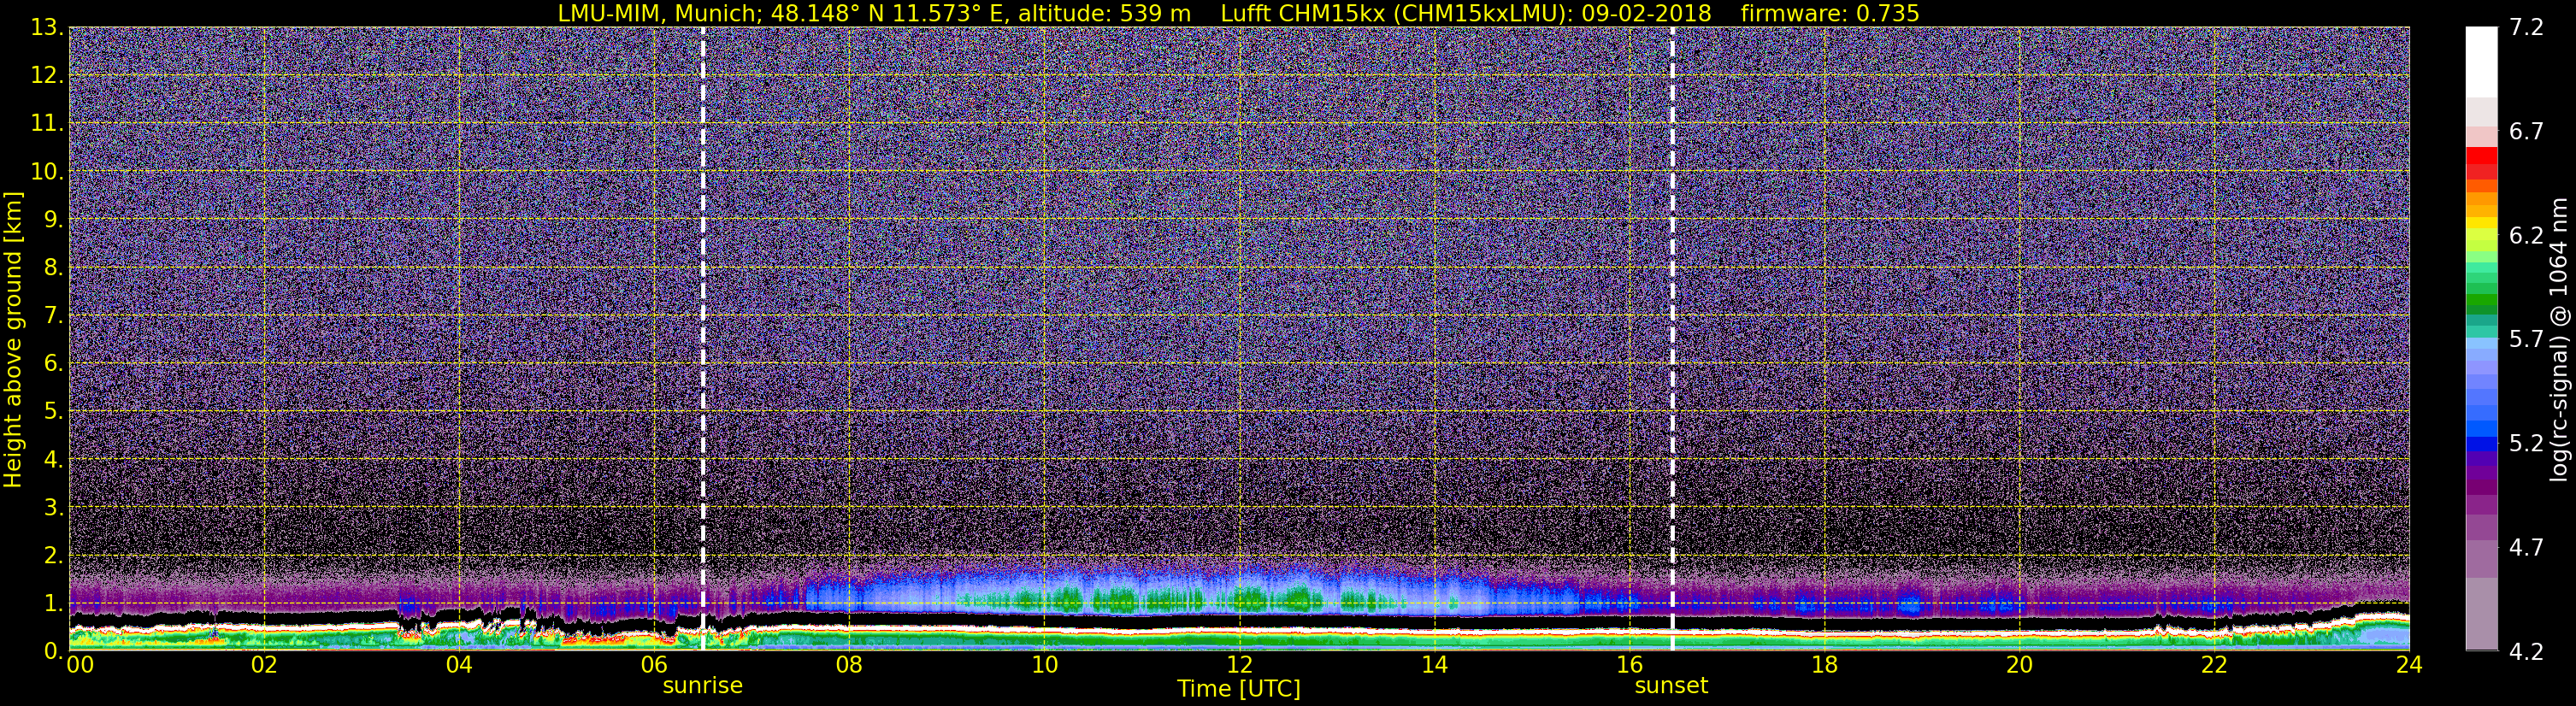Viewport: 2576px width, 706px height.
Task: Click the colorbar value '7.2'
Action: (x=2527, y=27)
